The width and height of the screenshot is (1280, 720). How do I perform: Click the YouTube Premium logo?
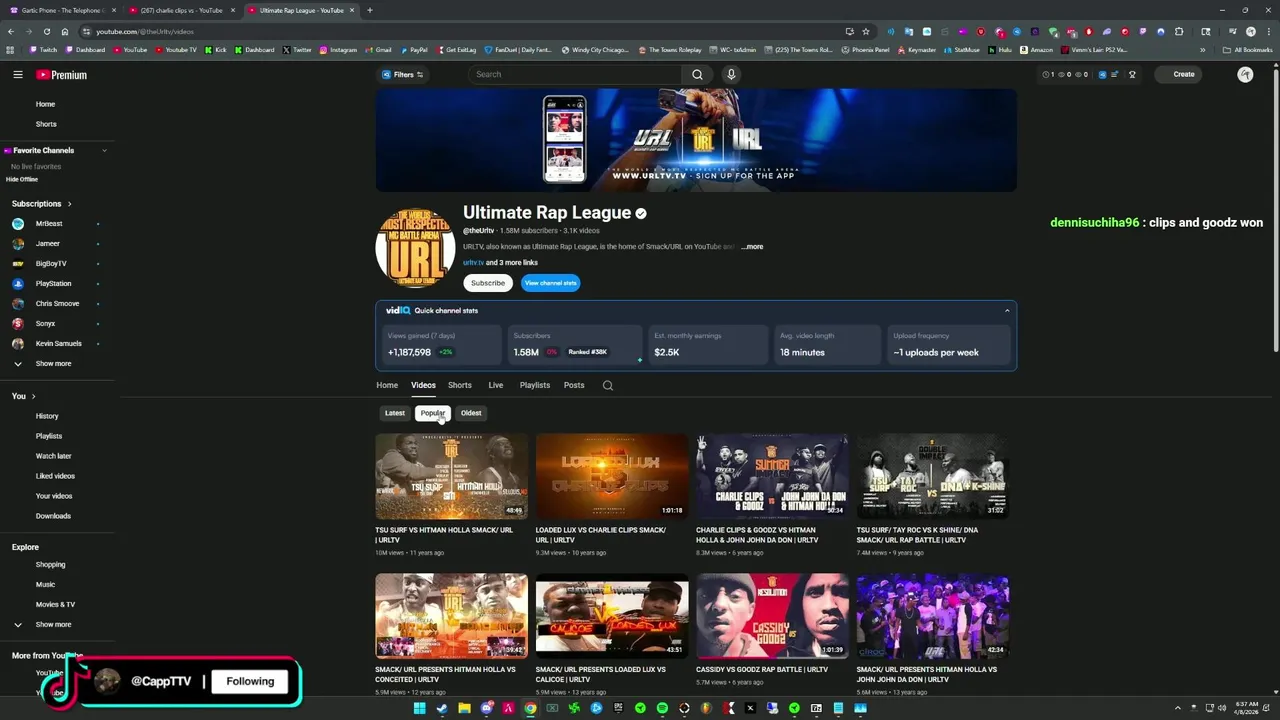coord(62,75)
